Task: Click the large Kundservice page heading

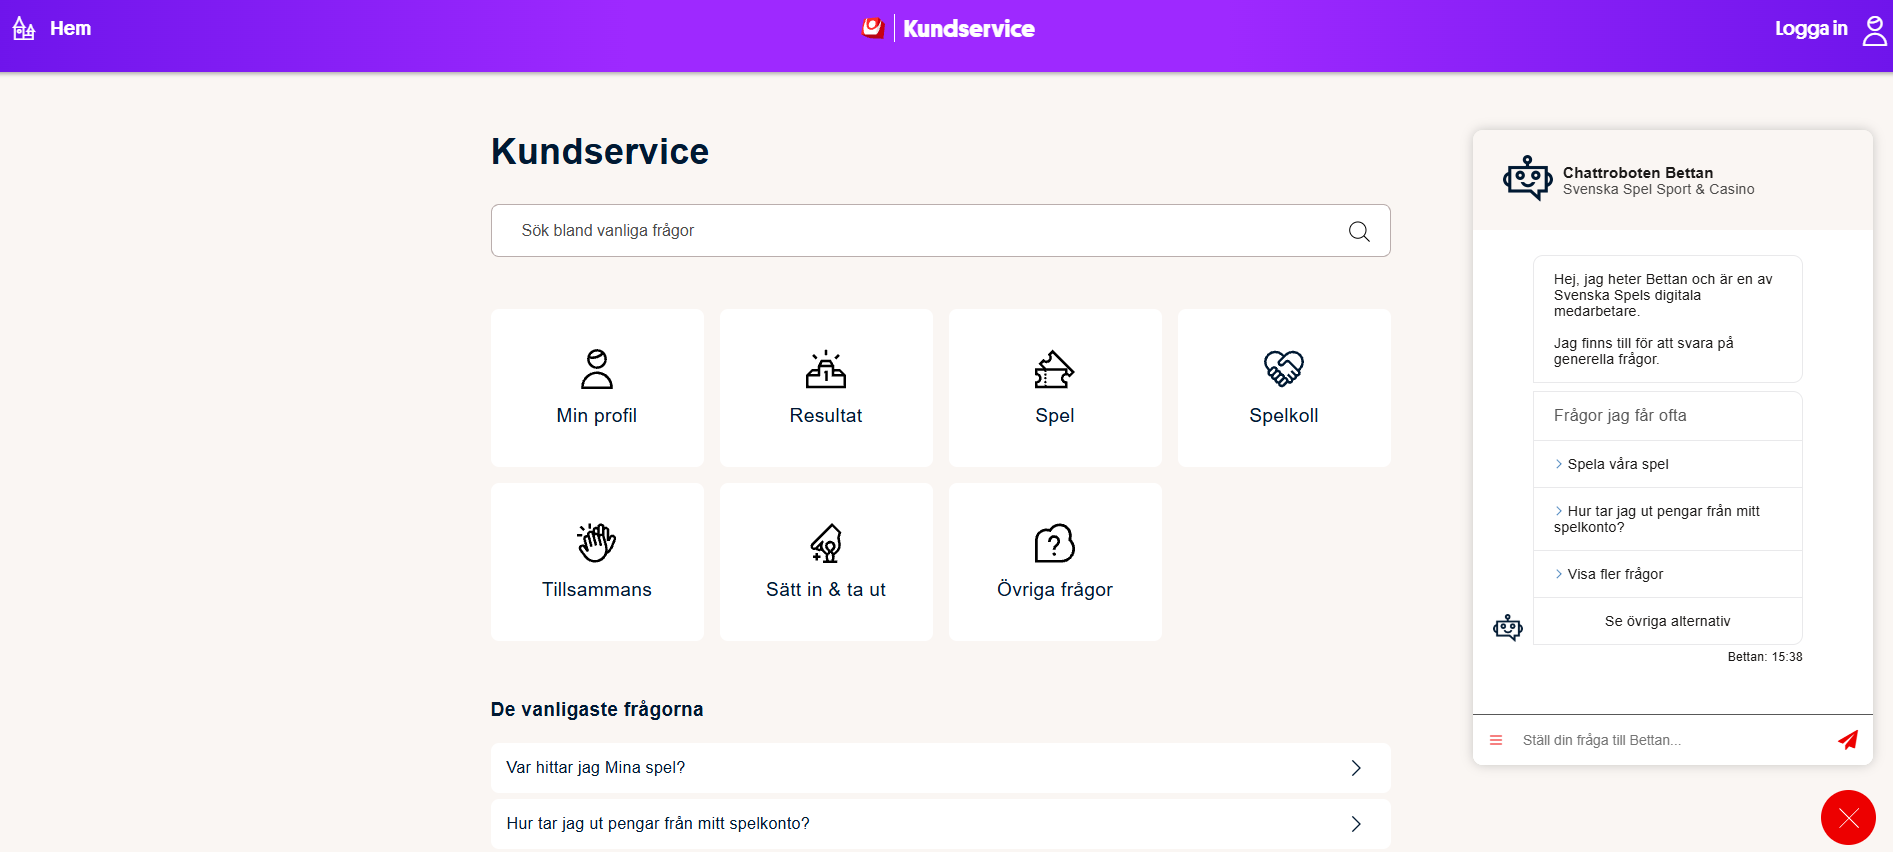Action: pos(600,152)
